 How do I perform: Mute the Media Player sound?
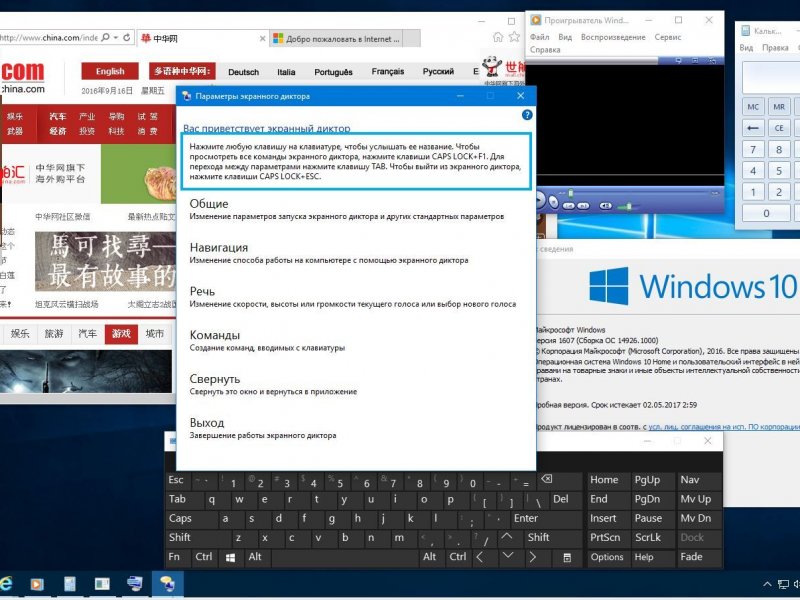point(606,206)
